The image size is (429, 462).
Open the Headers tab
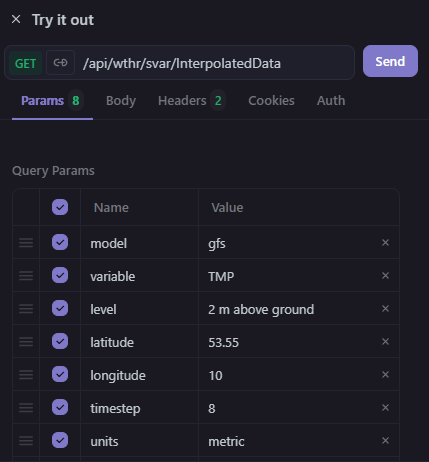191,101
